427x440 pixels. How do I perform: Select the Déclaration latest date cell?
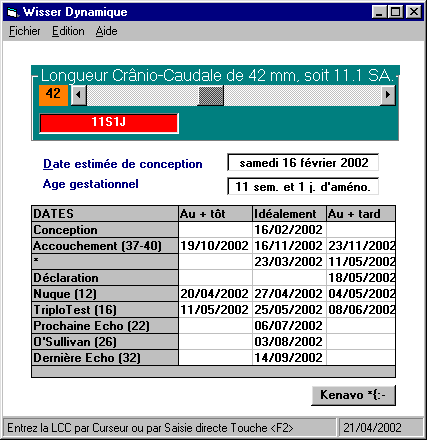(x=361, y=278)
